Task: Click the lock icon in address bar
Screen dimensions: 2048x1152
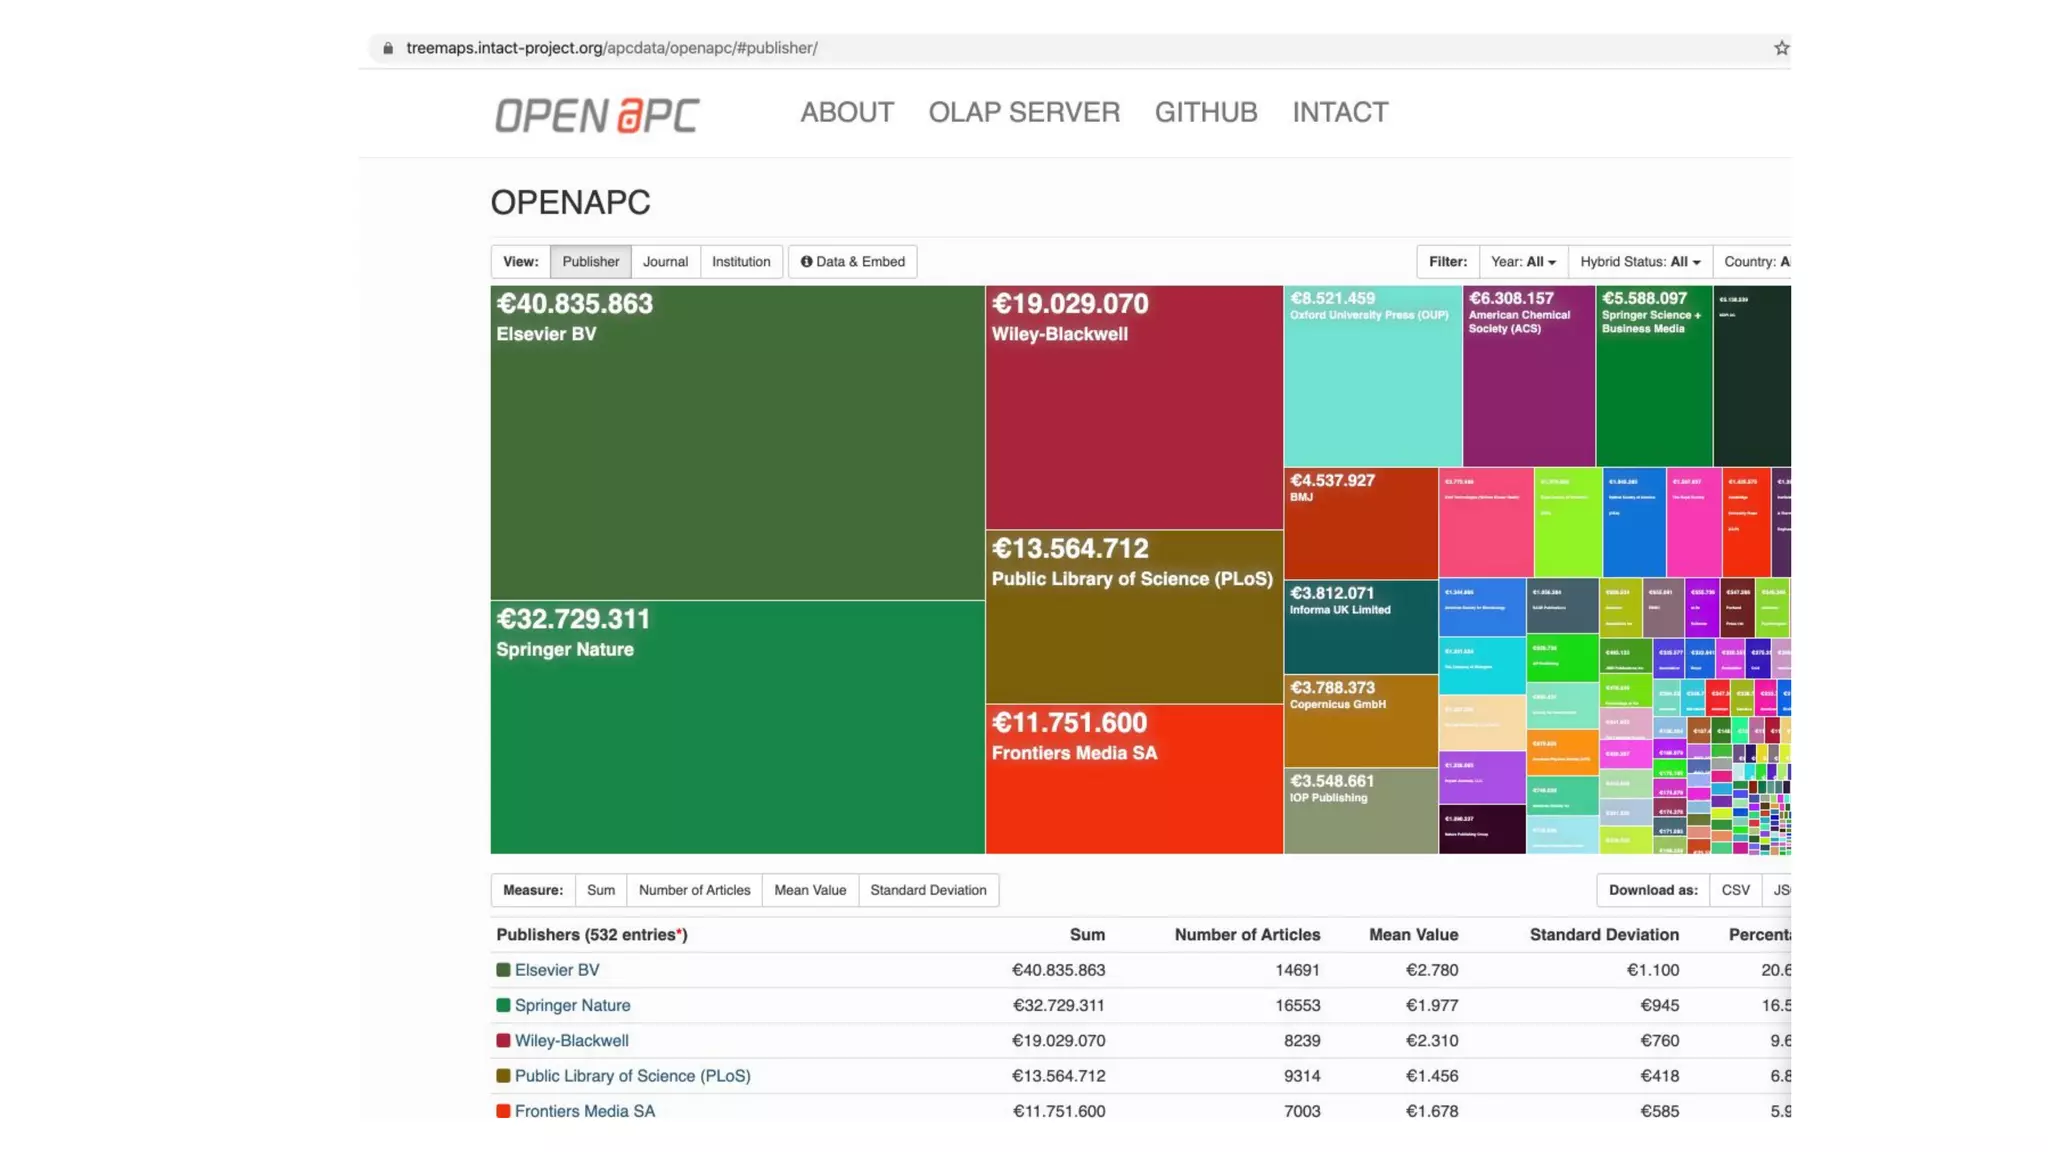Action: pos(388,48)
